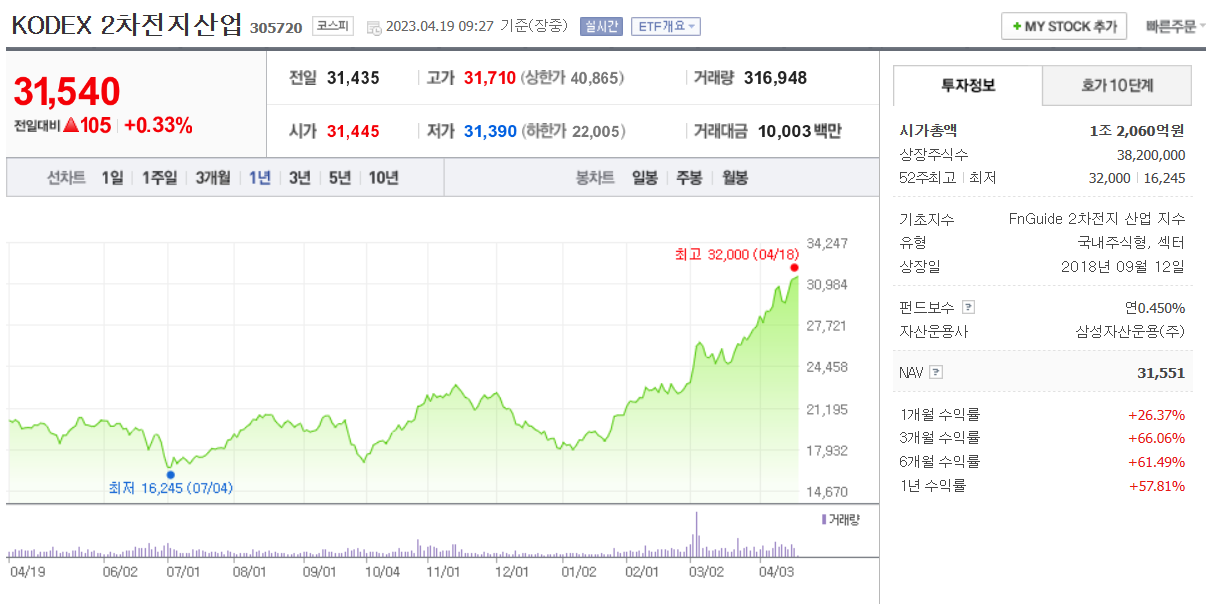Click the 상장주식수 value 38,200,000
The image size is (1217, 604).
point(1151,155)
